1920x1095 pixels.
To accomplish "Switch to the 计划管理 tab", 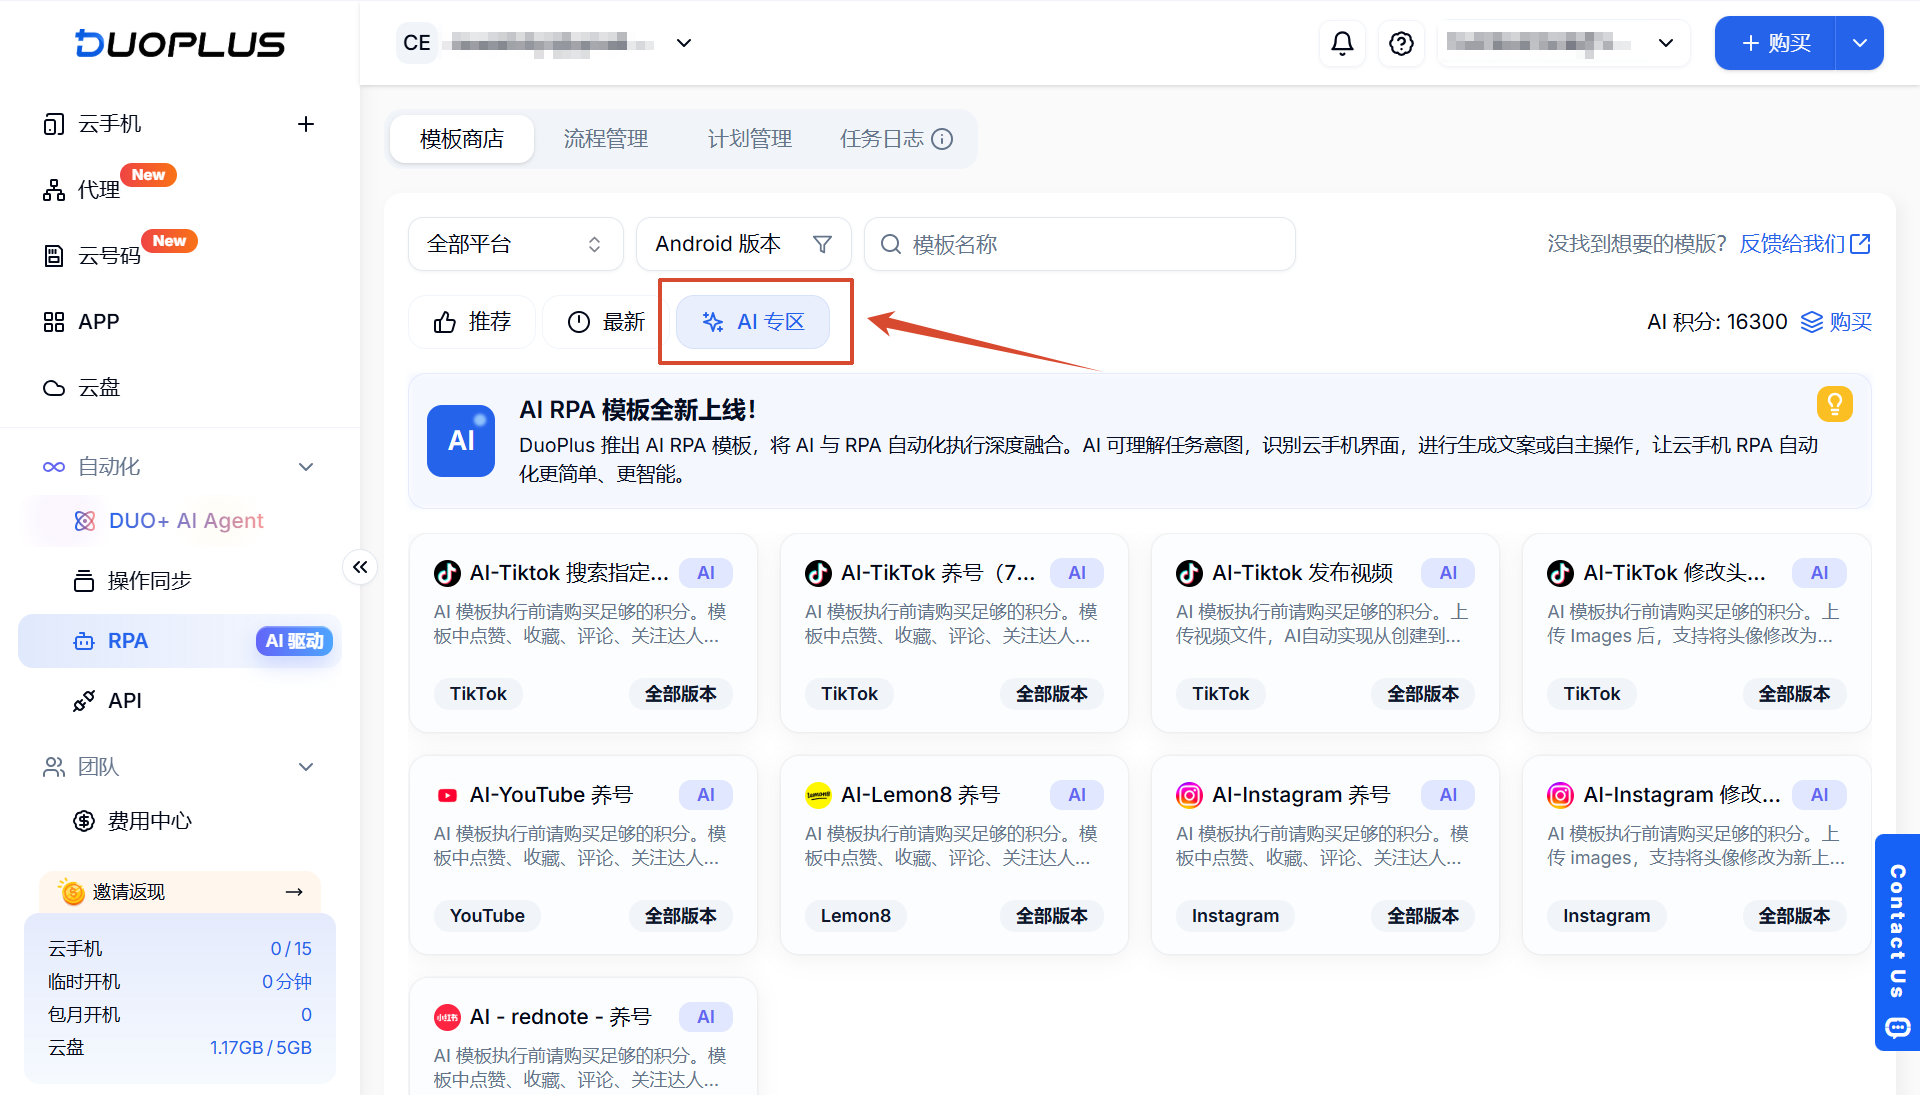I will pyautogui.click(x=750, y=139).
